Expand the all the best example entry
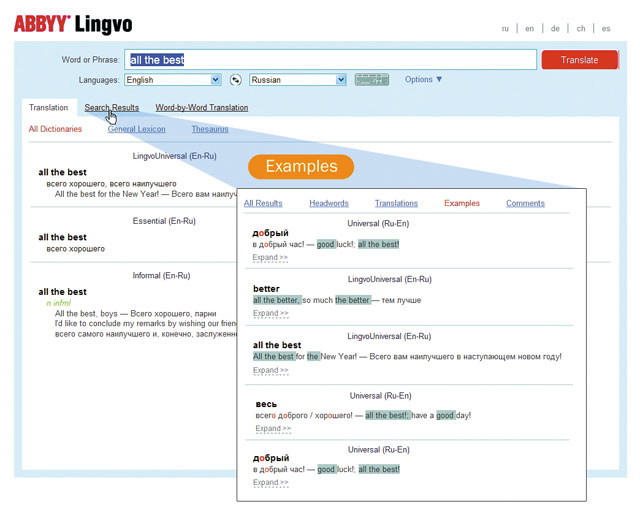The width and height of the screenshot is (640, 515). 271,370
